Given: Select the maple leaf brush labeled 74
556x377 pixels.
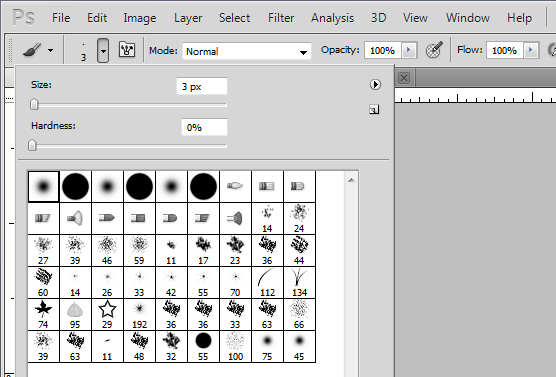Looking at the screenshot, I should click(x=43, y=314).
